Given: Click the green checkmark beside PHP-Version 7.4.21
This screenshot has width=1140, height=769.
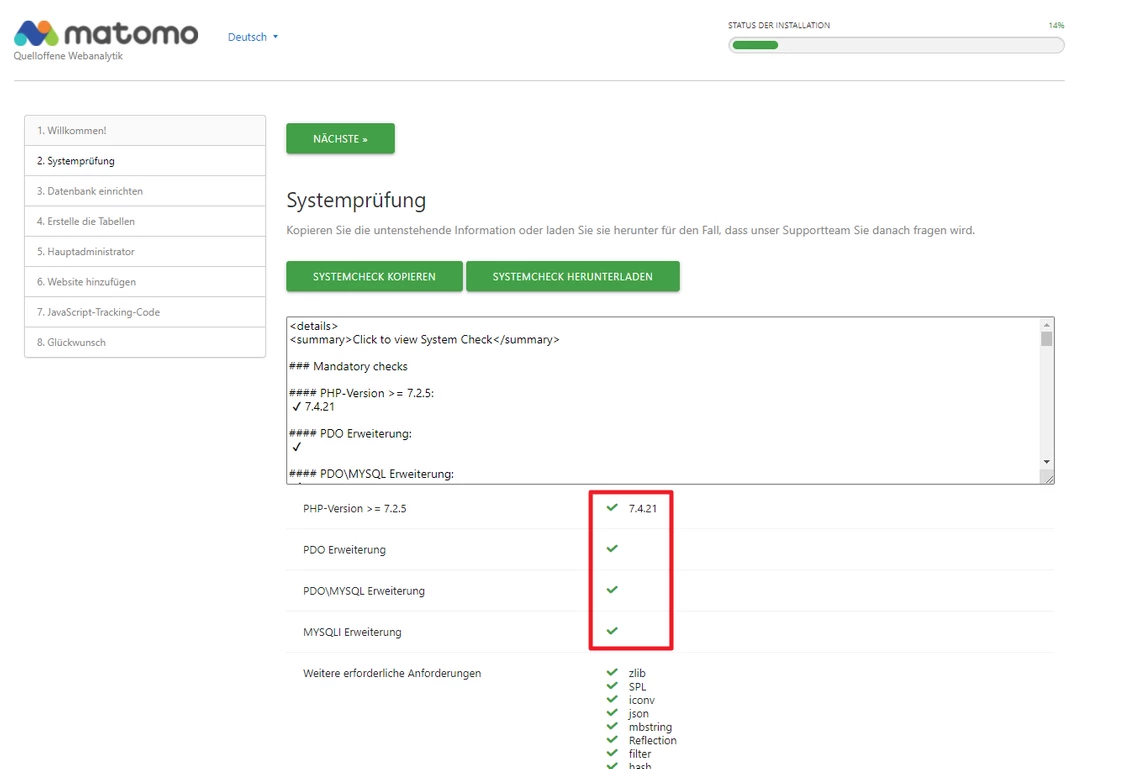Looking at the screenshot, I should pos(612,508).
